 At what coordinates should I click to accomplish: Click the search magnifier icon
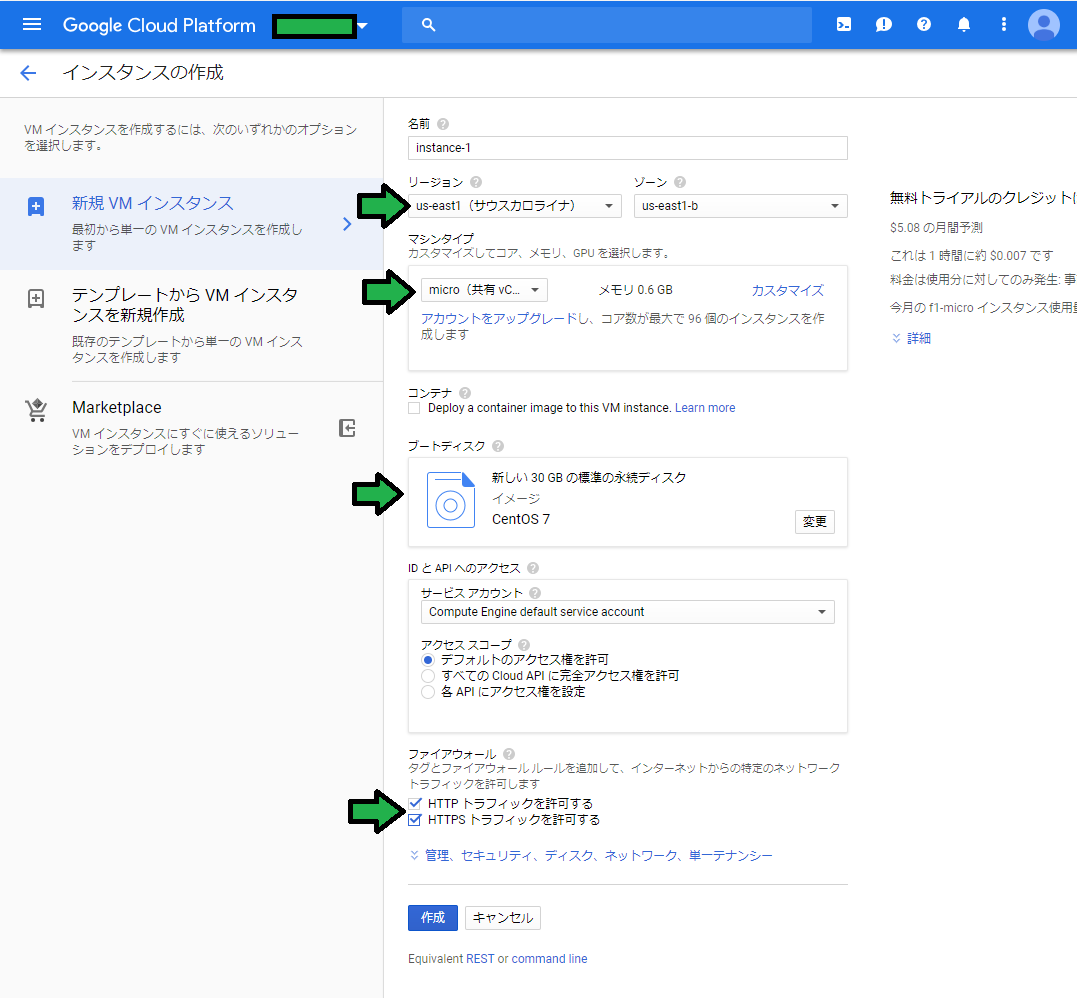(x=428, y=25)
